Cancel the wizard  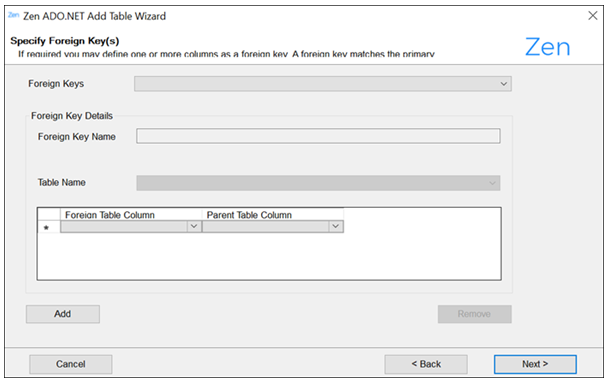tap(71, 364)
